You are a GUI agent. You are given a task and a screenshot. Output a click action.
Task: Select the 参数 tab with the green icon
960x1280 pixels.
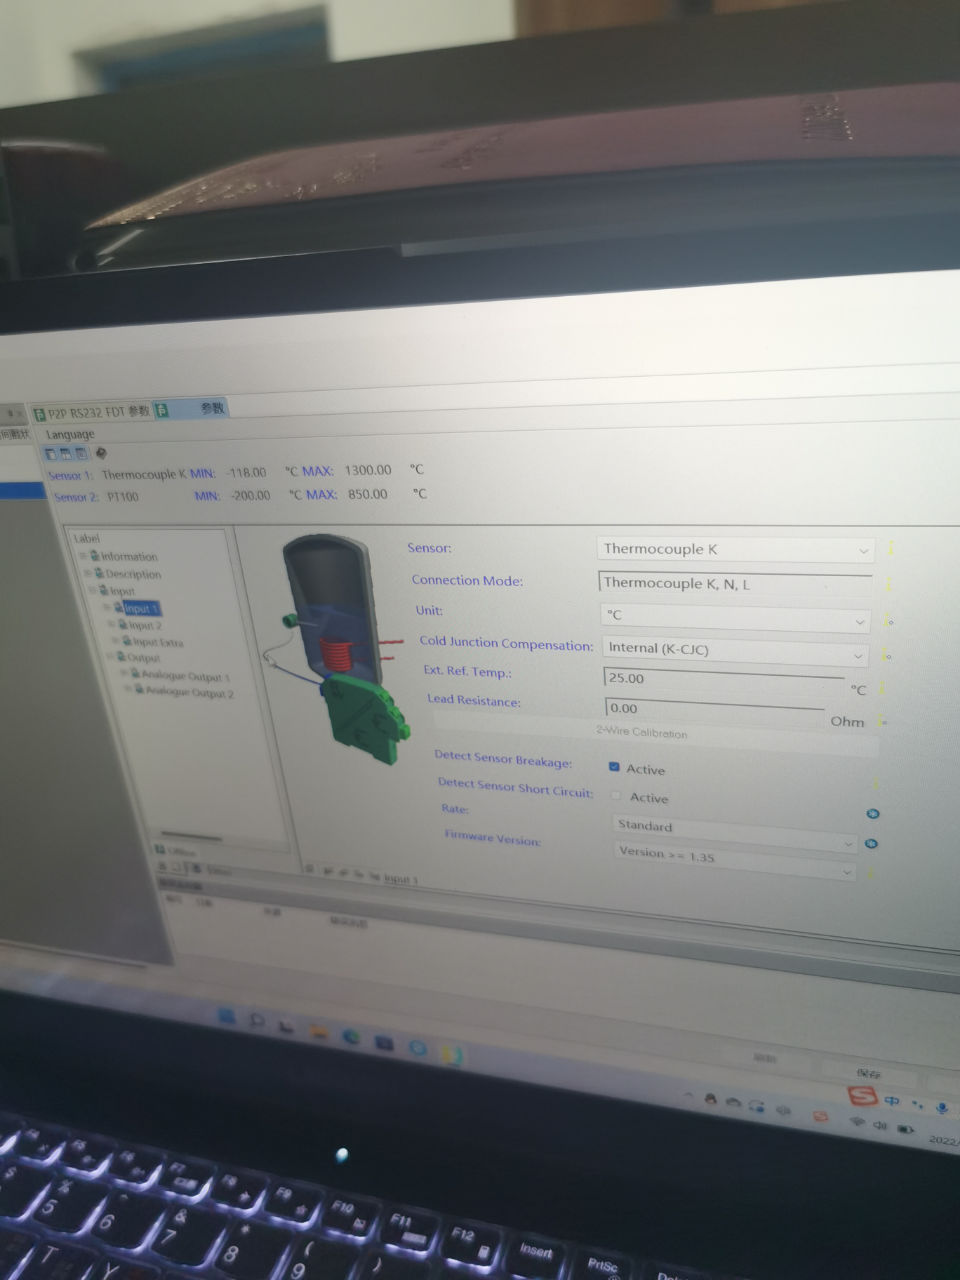(x=191, y=409)
